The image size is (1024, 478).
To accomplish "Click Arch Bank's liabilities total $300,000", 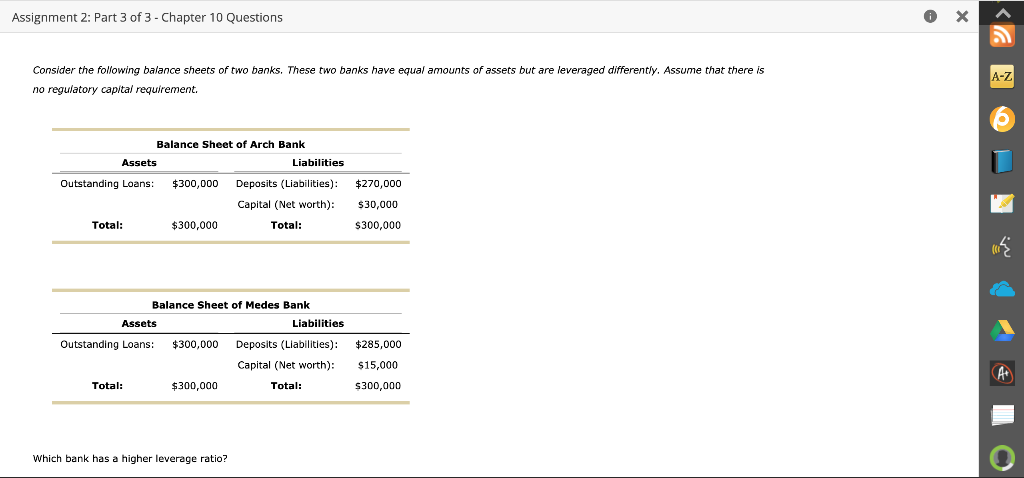I will [x=378, y=225].
